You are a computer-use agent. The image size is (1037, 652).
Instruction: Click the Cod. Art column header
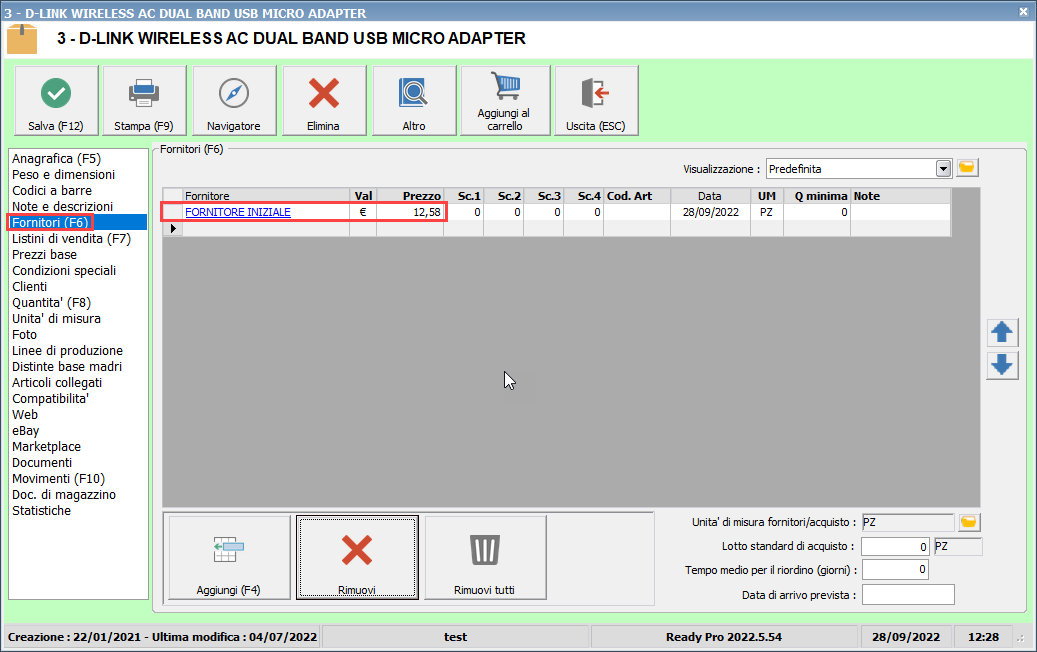coord(637,196)
